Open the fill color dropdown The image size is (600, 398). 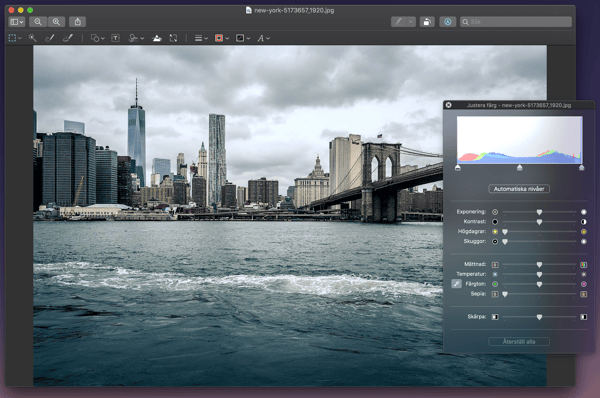243,38
